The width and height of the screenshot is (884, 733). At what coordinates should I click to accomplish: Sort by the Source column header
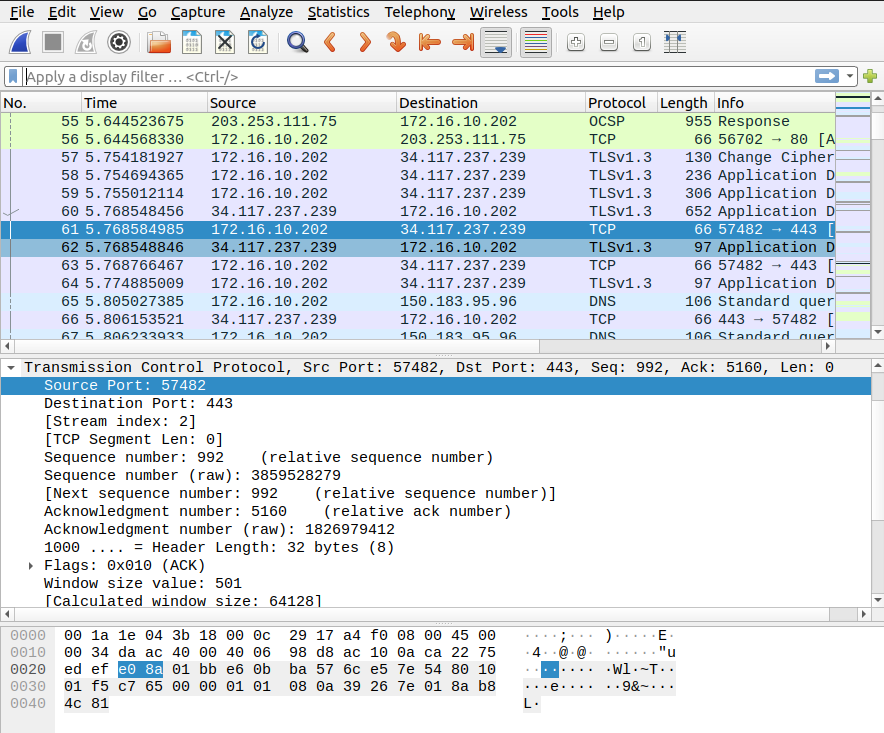[x=302, y=103]
